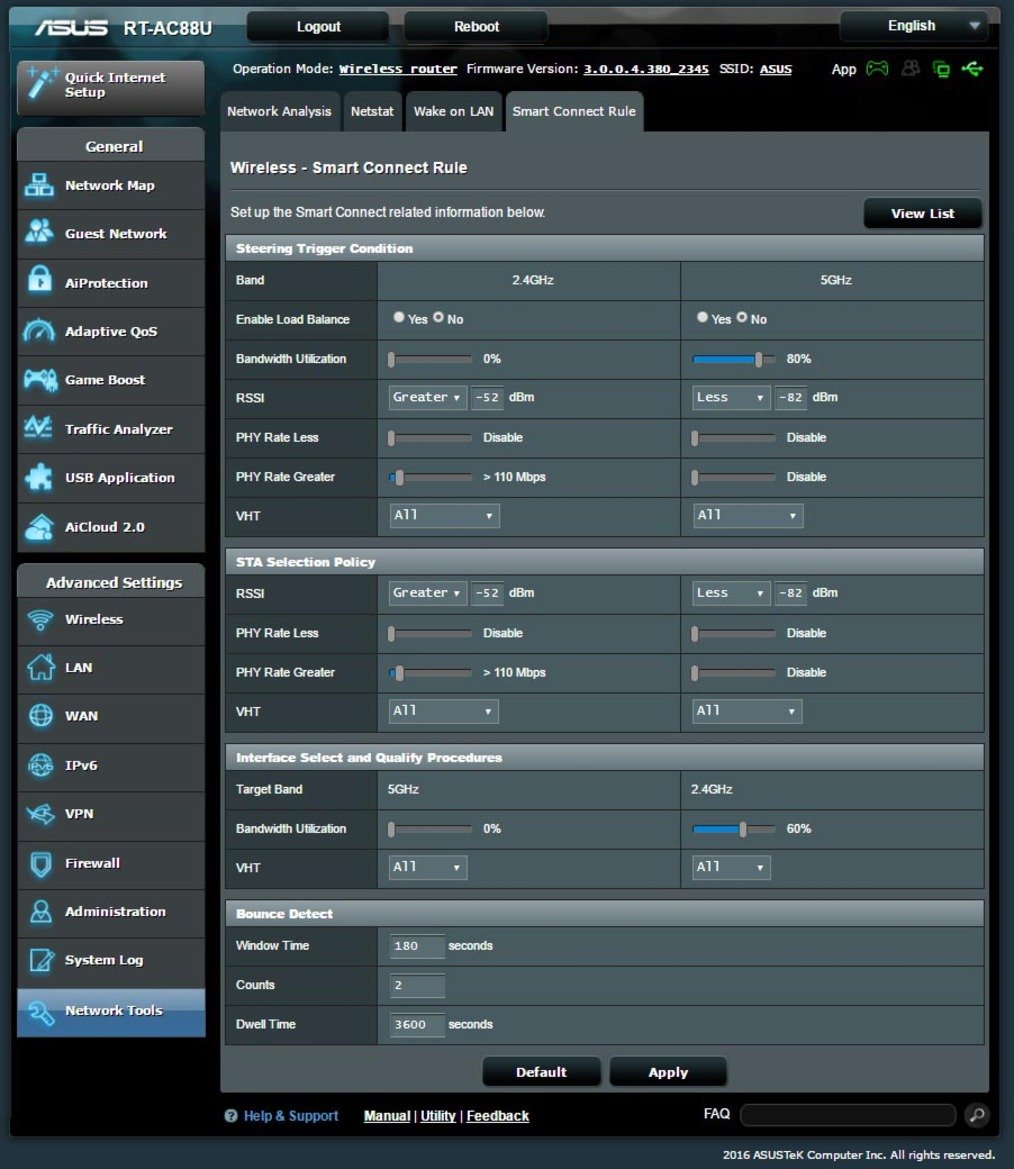Click the FAQ search input field
Screen dimensions: 1014x1169
pos(848,1115)
